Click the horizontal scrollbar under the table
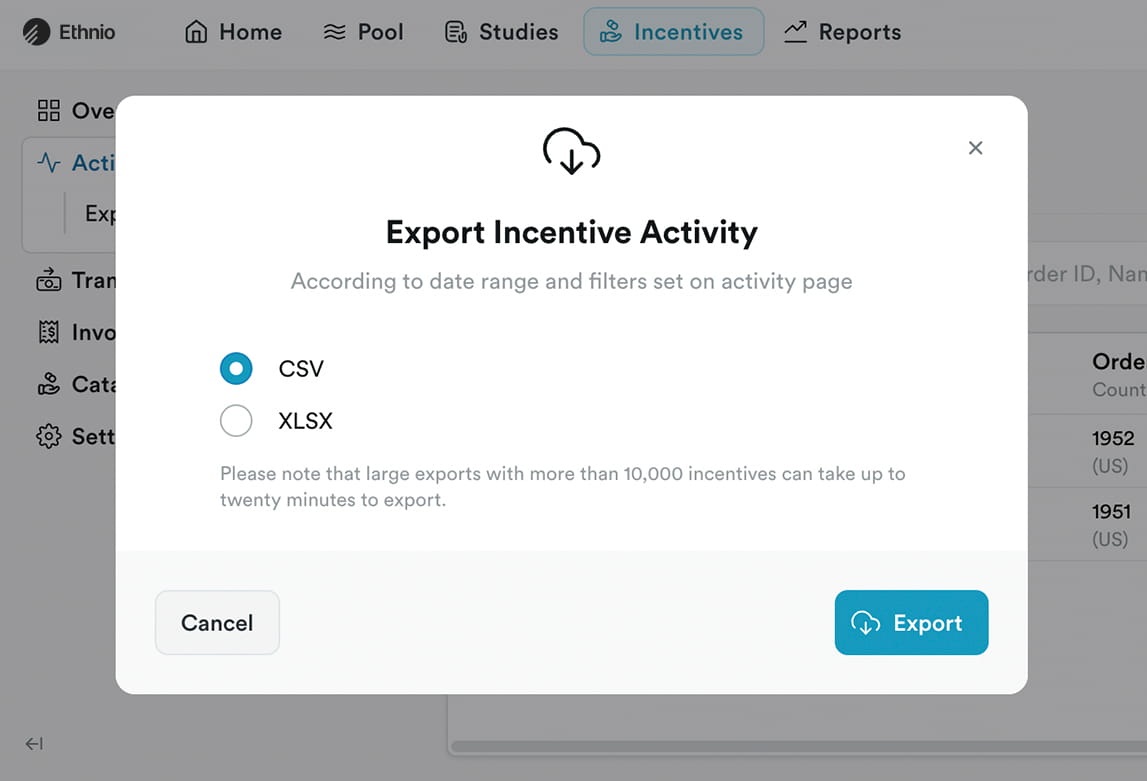The image size is (1147, 781). 799,747
